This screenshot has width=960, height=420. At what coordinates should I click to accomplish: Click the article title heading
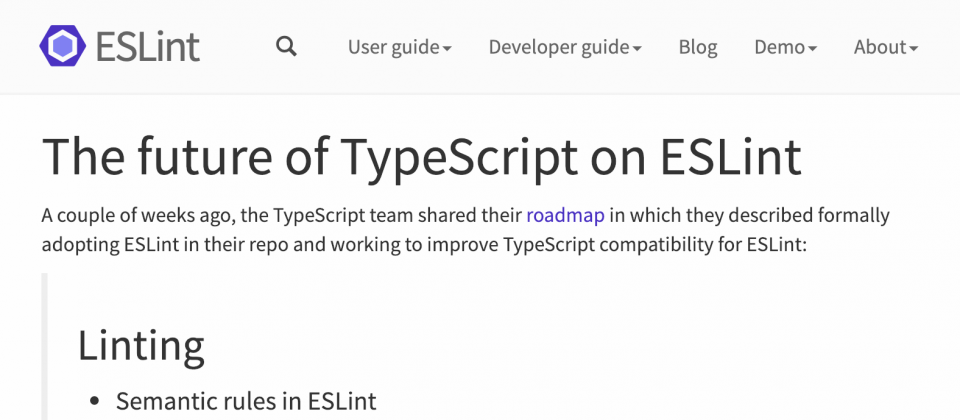pyautogui.click(x=422, y=156)
